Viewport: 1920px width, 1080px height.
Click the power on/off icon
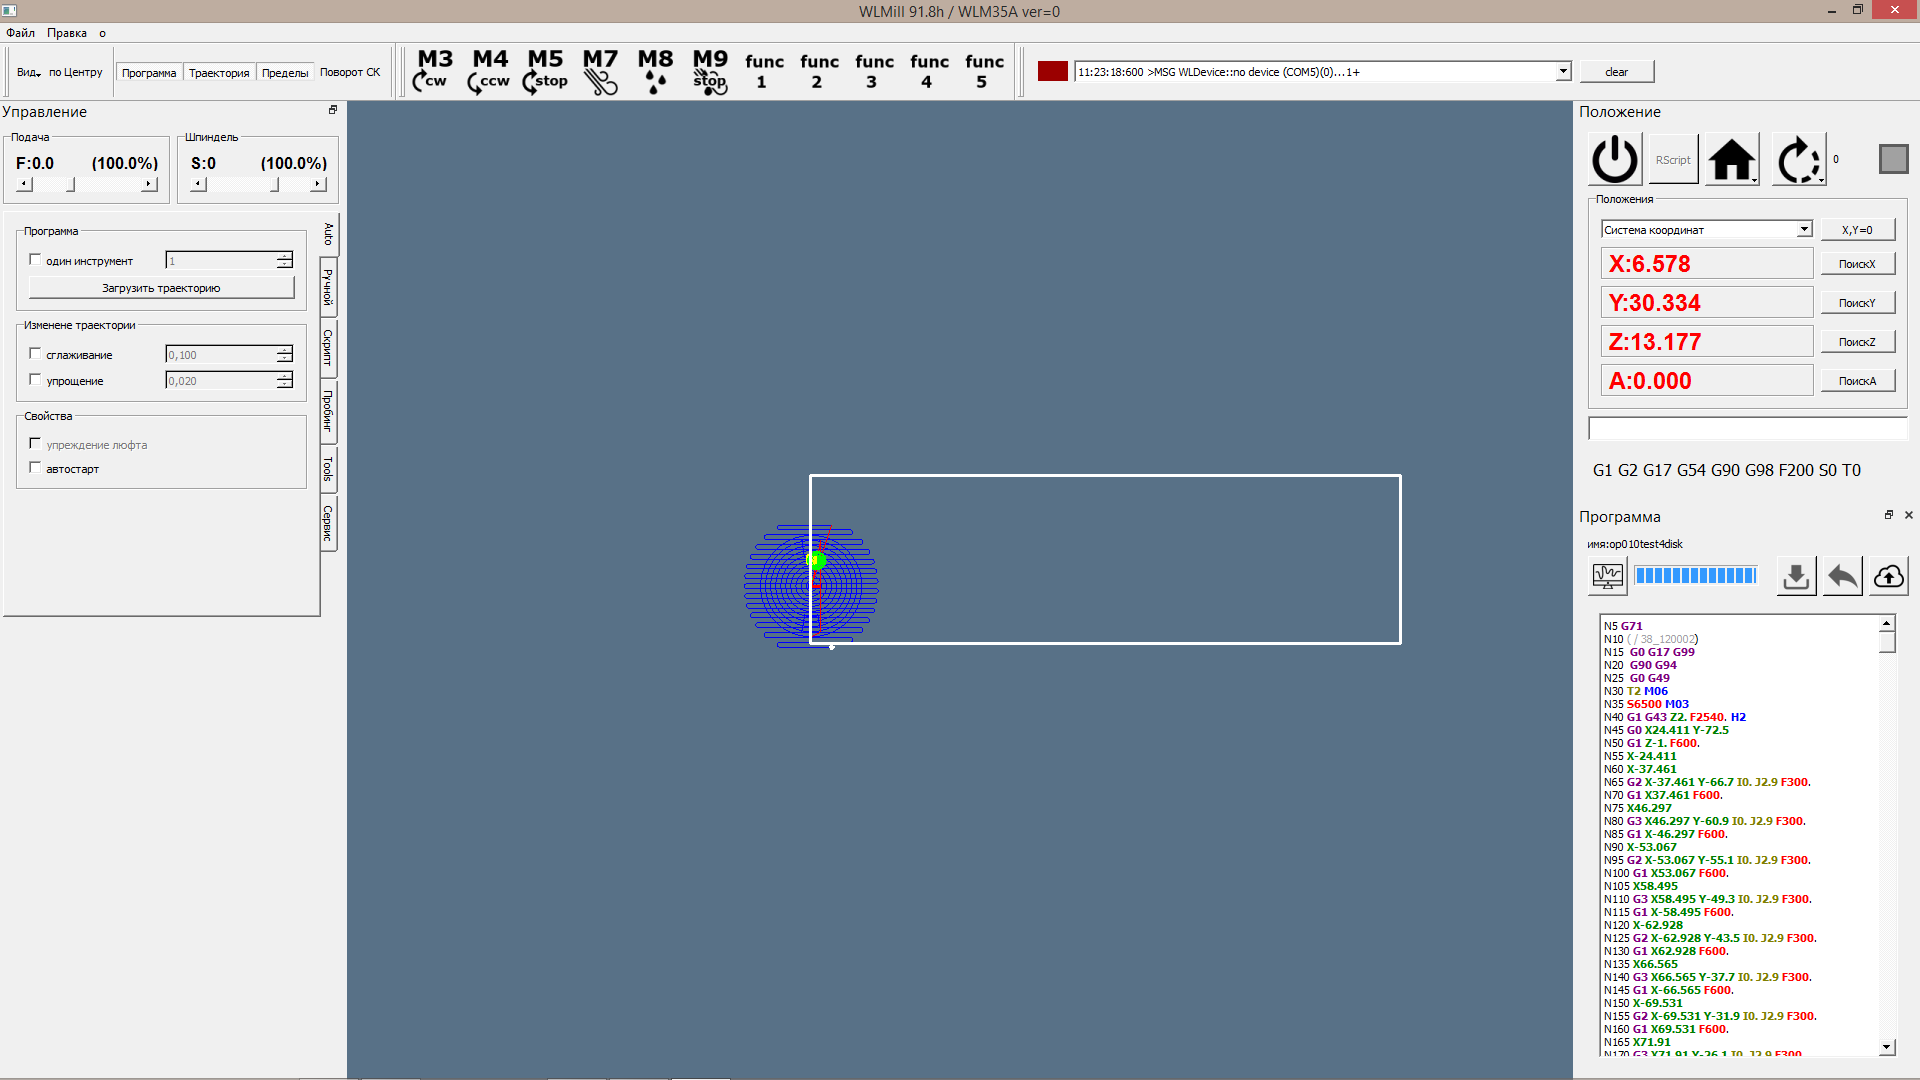tap(1615, 160)
